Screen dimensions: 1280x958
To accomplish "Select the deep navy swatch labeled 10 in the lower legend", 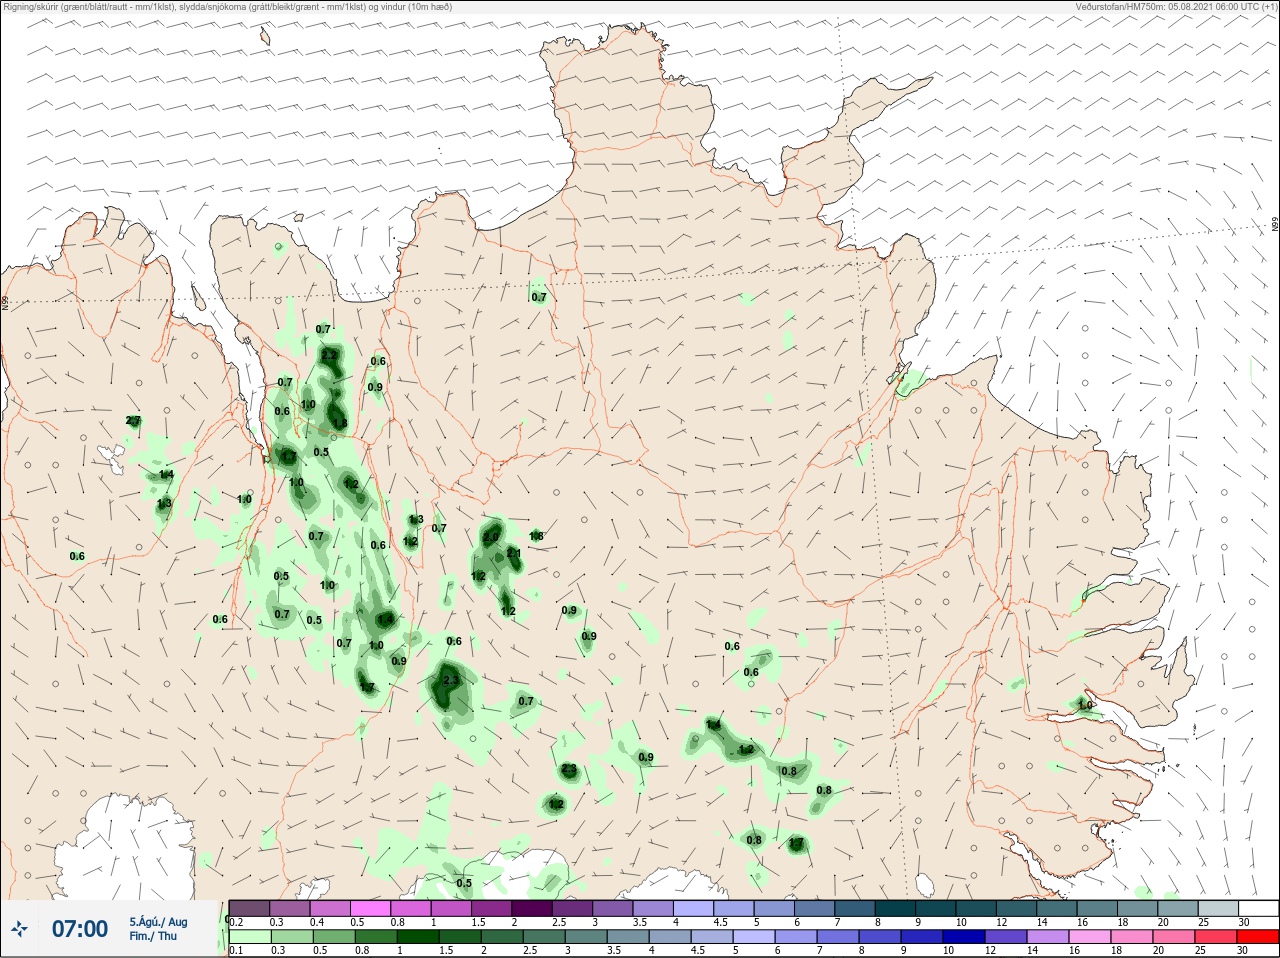I will coord(963,937).
